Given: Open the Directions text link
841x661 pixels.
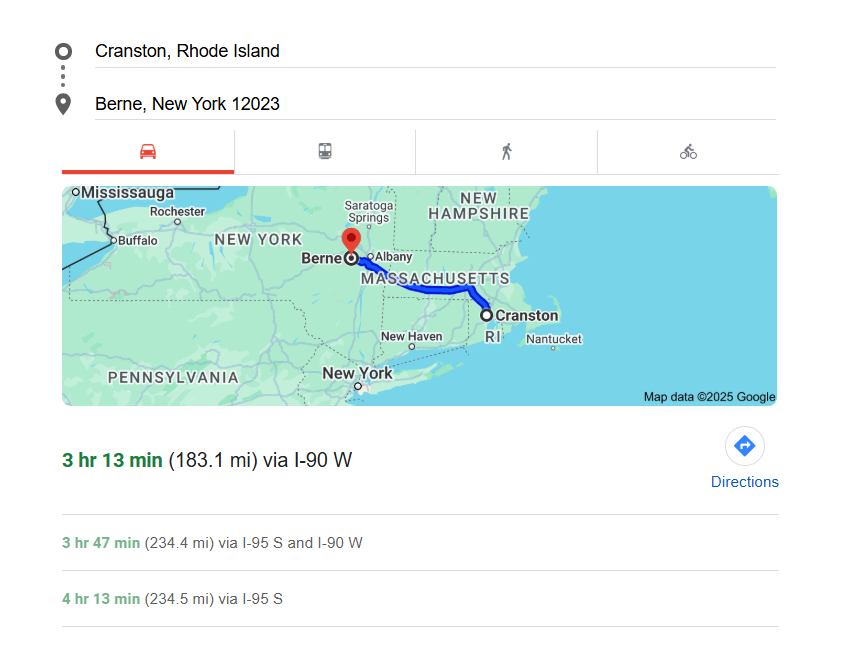Looking at the screenshot, I should (744, 482).
